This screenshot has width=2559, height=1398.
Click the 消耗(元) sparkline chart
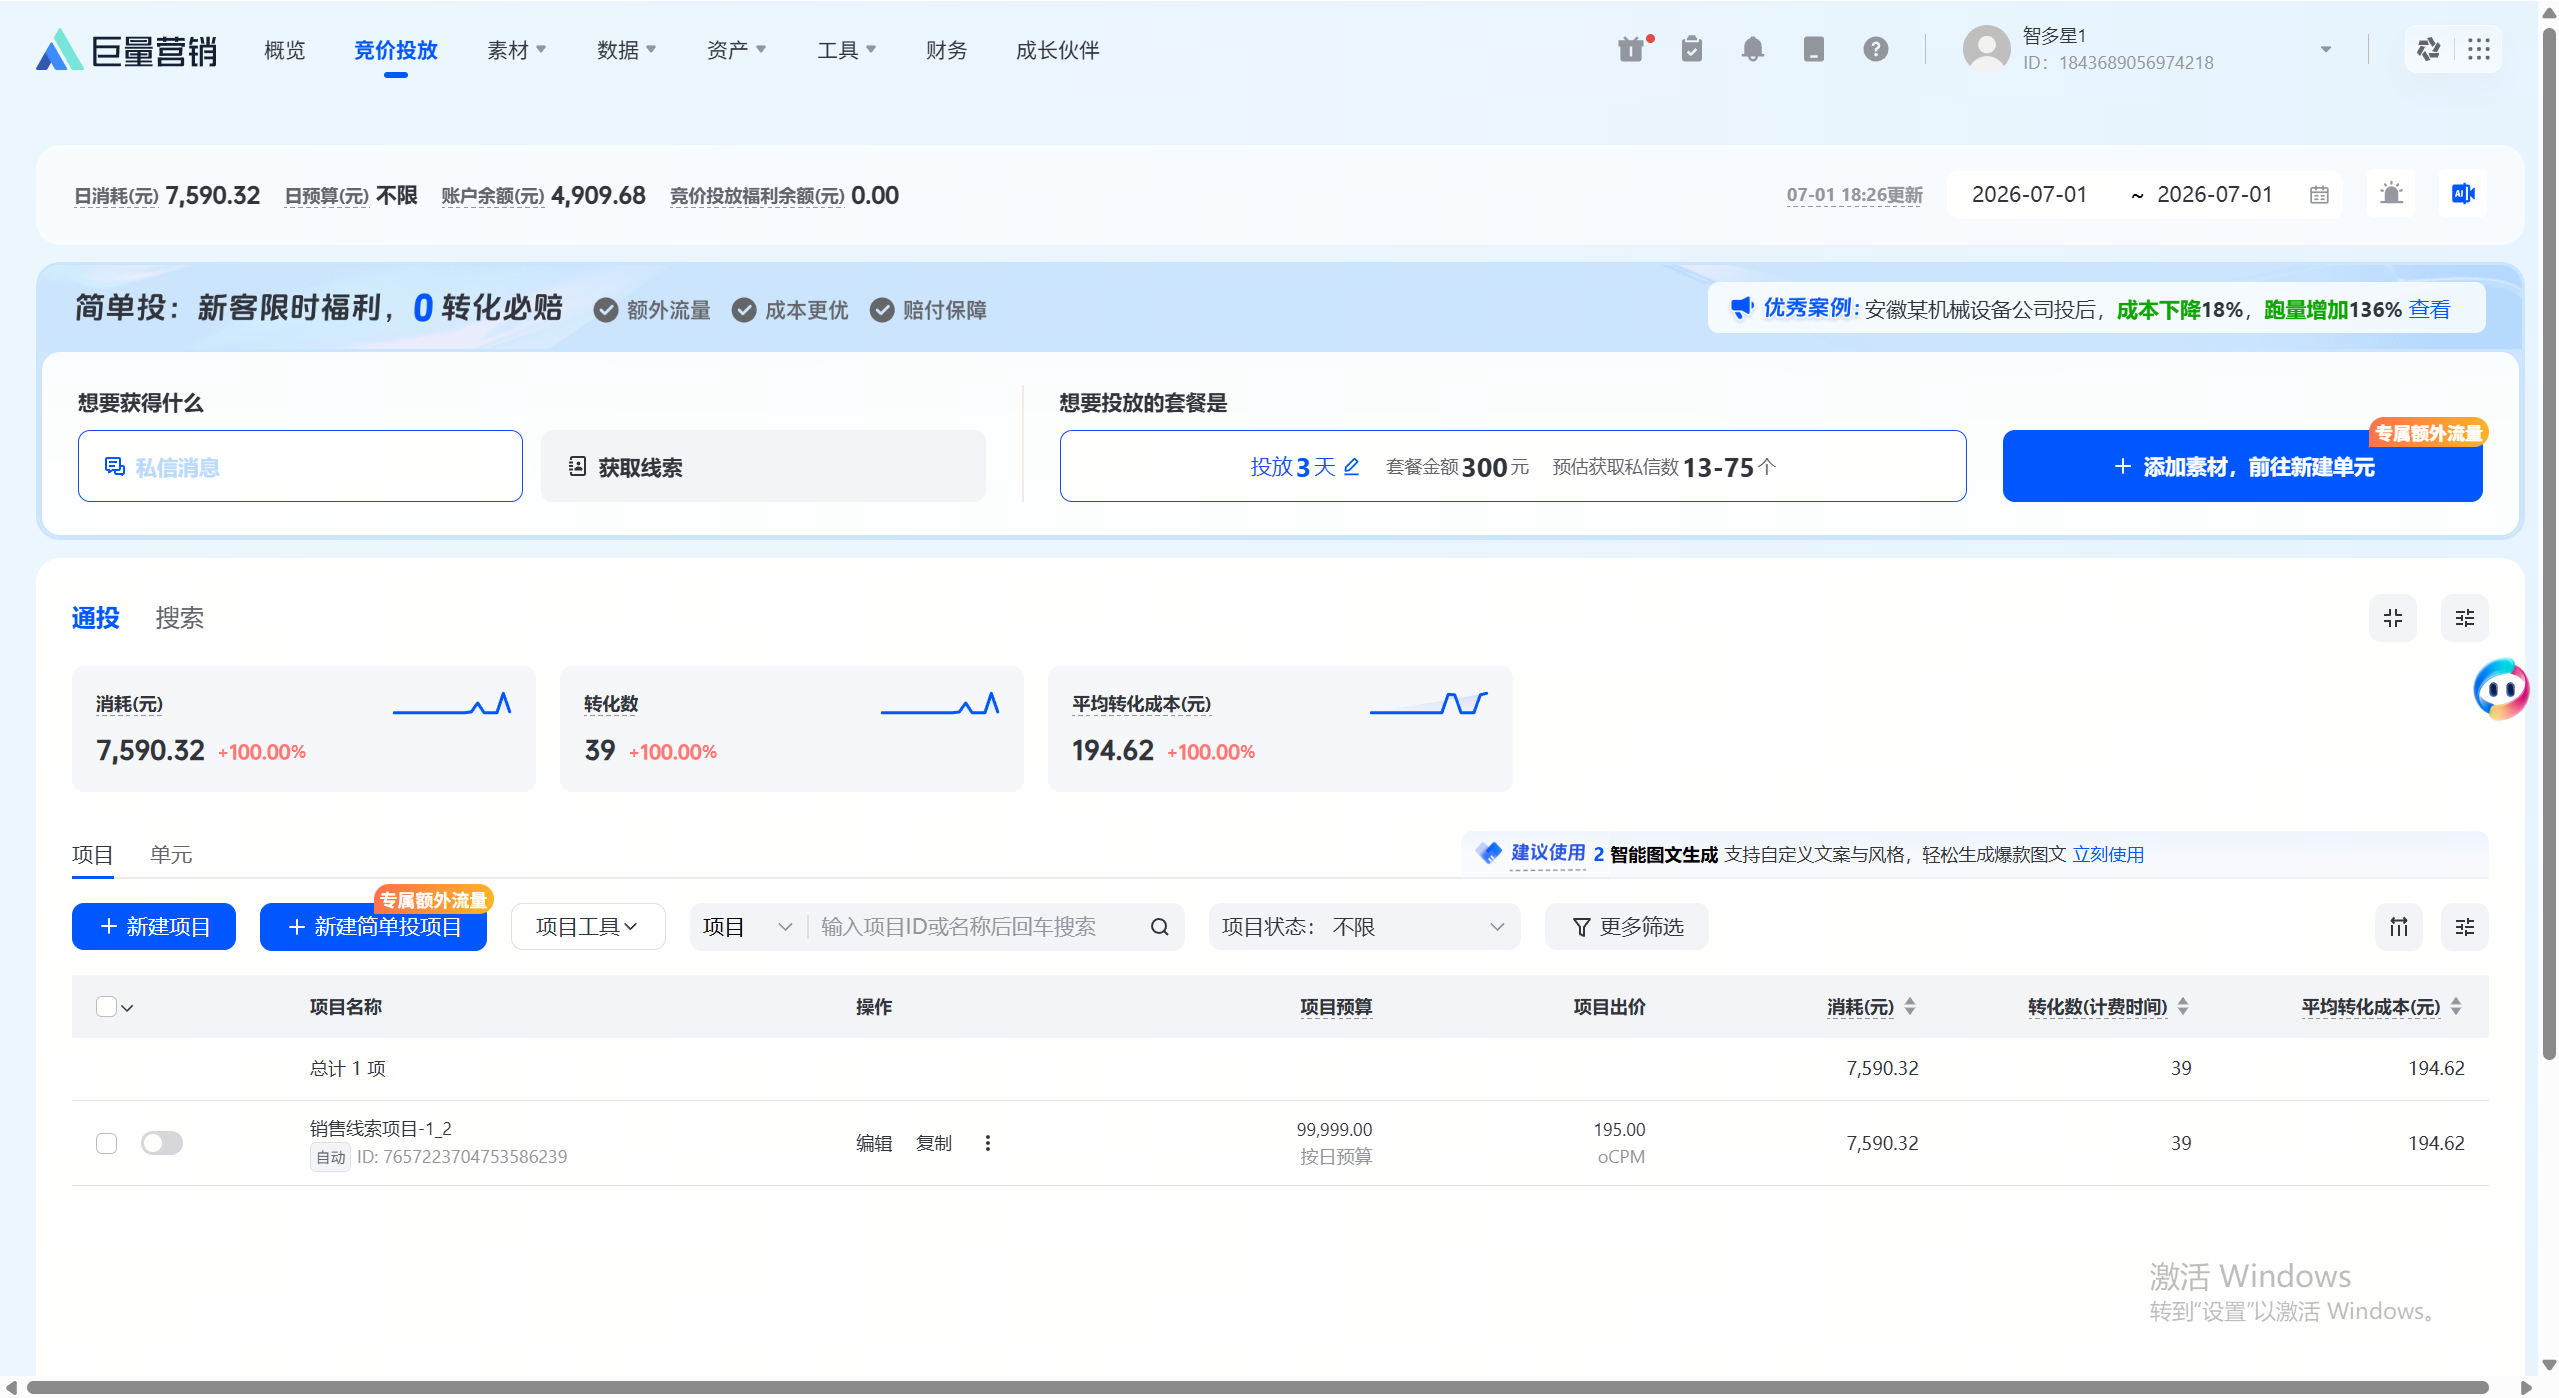451,704
